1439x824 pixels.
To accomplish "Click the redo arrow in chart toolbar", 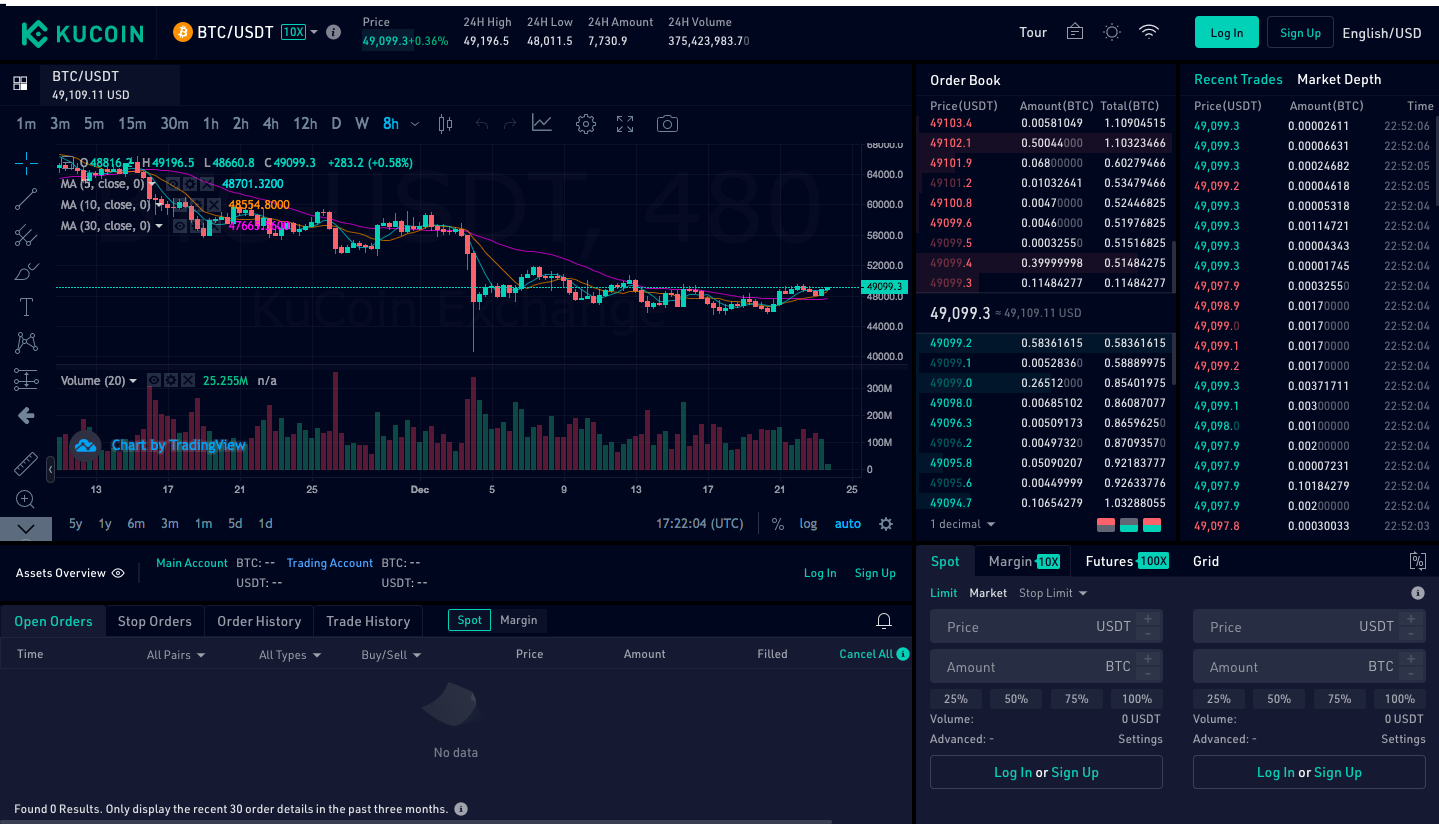I will 510,124.
